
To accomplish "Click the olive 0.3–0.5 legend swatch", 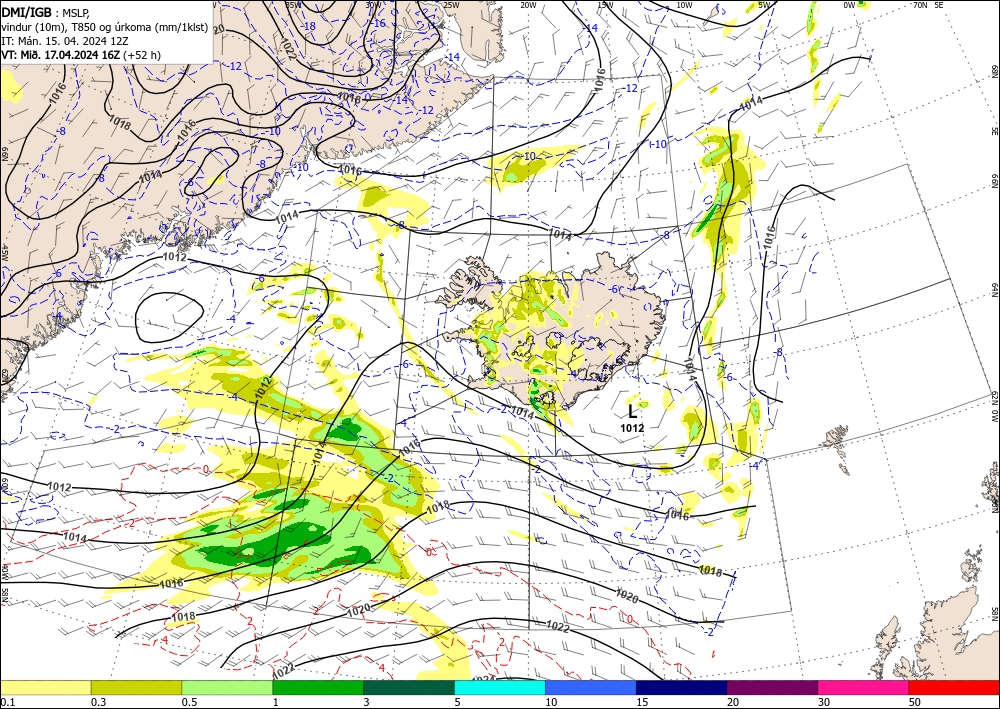I will [x=136, y=687].
